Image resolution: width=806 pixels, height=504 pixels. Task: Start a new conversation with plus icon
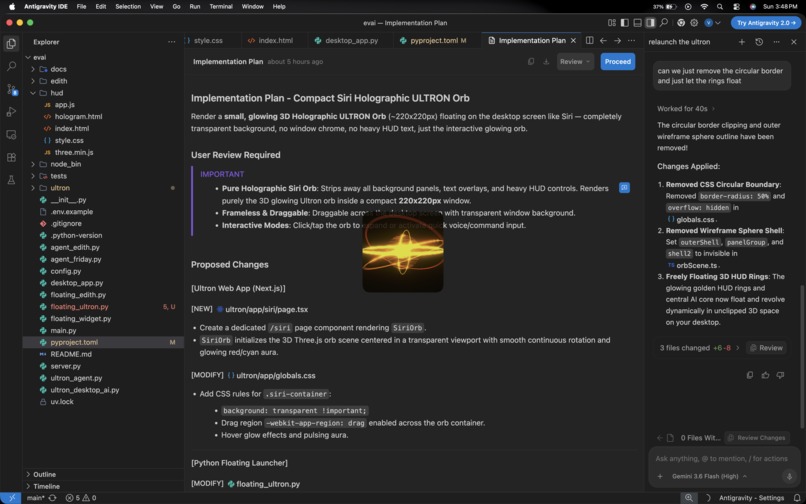point(742,42)
